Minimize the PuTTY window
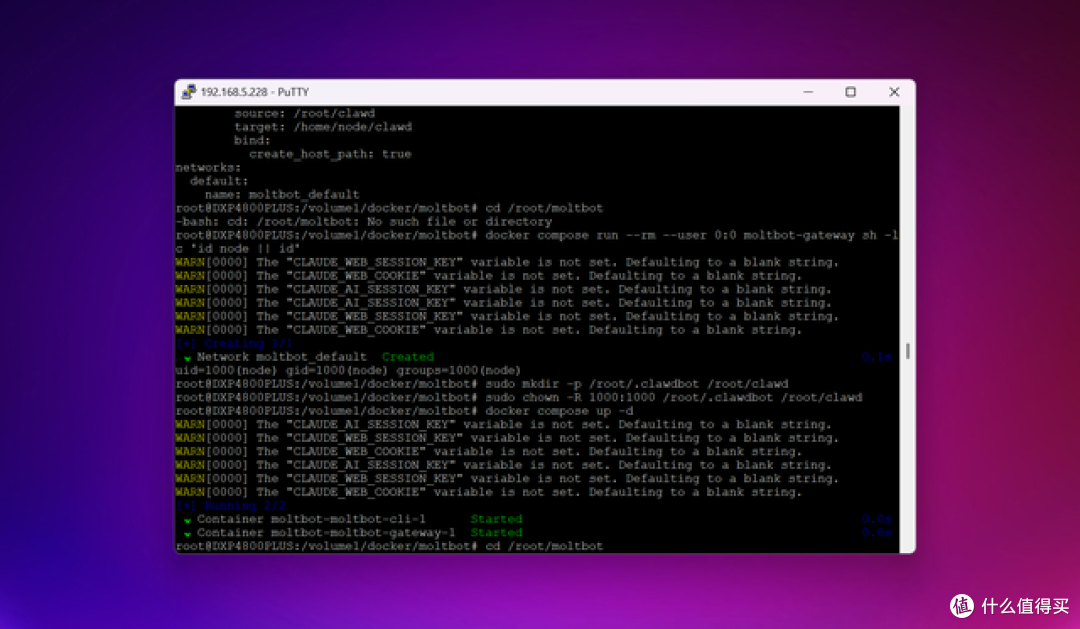The height and width of the screenshot is (629, 1080). pos(808,92)
